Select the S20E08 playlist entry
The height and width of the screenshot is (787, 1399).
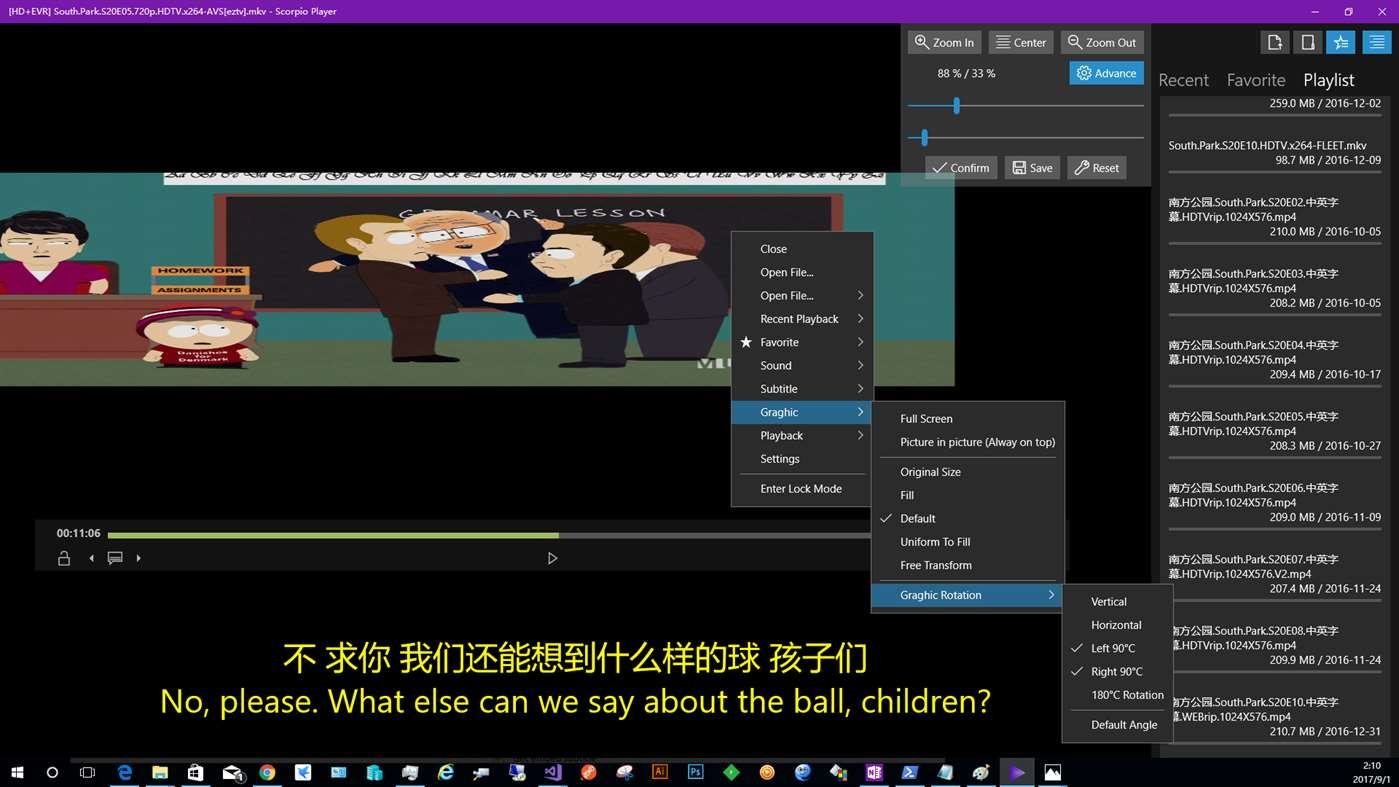point(1274,645)
